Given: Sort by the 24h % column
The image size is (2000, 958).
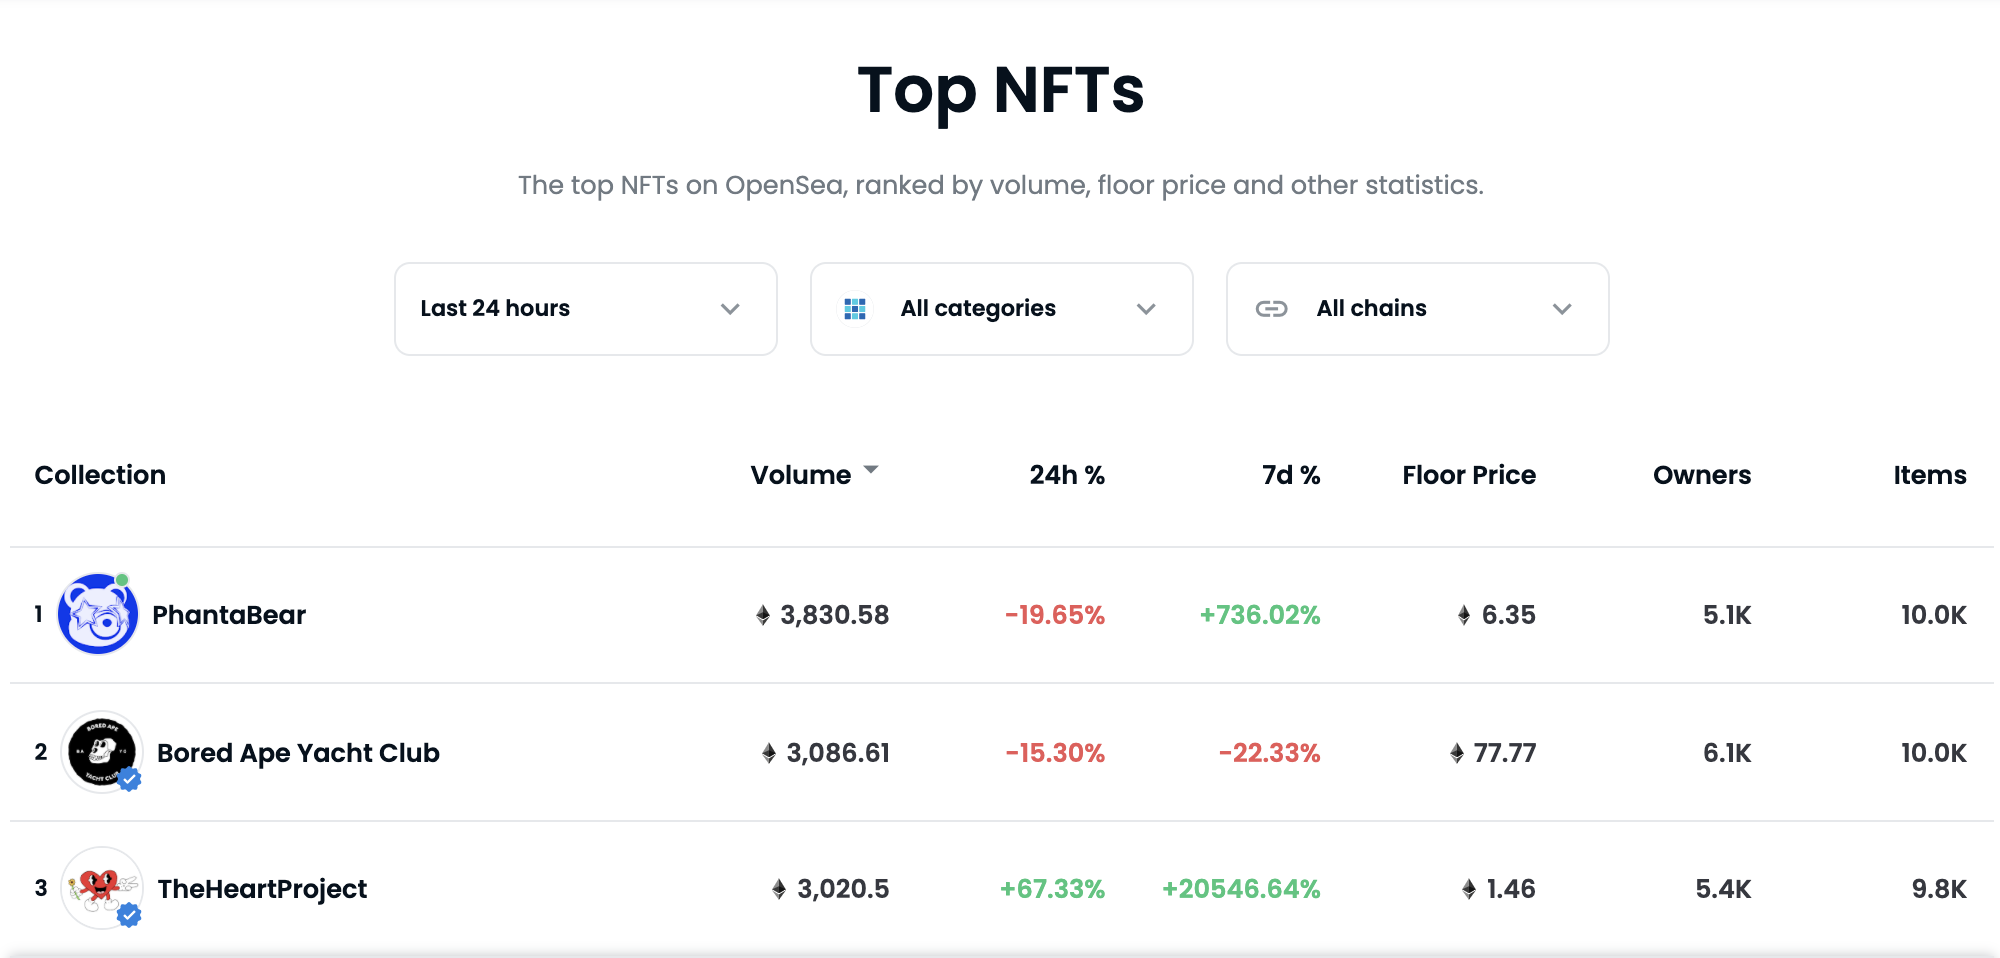Looking at the screenshot, I should (x=1067, y=475).
